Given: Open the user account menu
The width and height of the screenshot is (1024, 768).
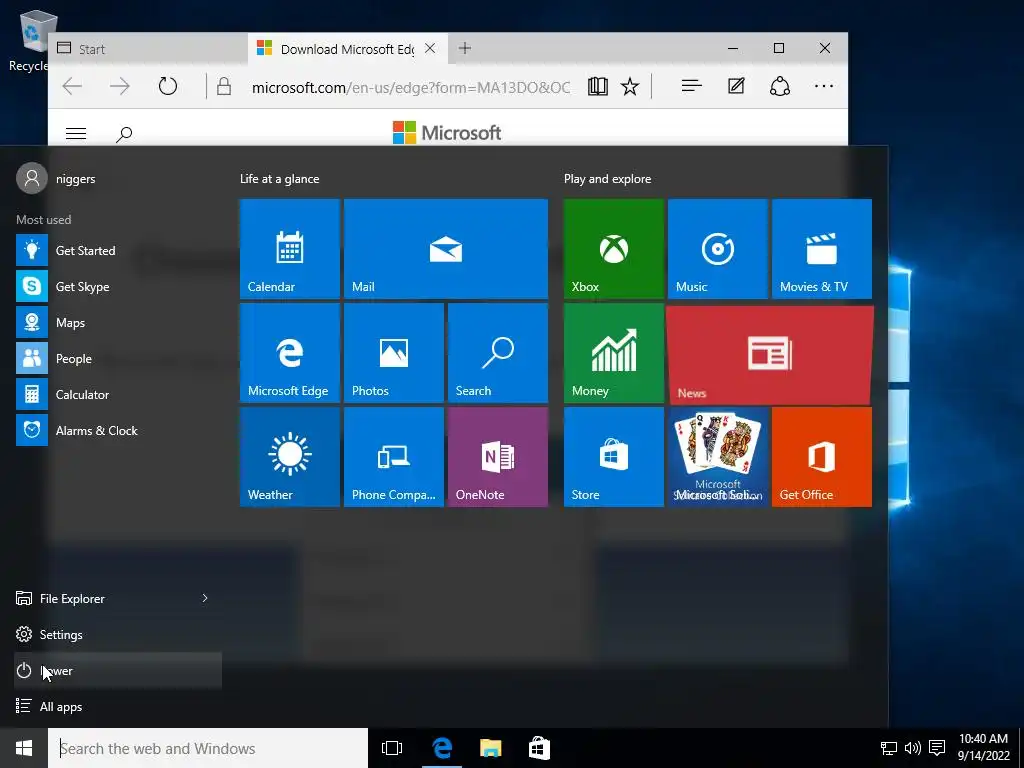Looking at the screenshot, I should tap(56, 178).
